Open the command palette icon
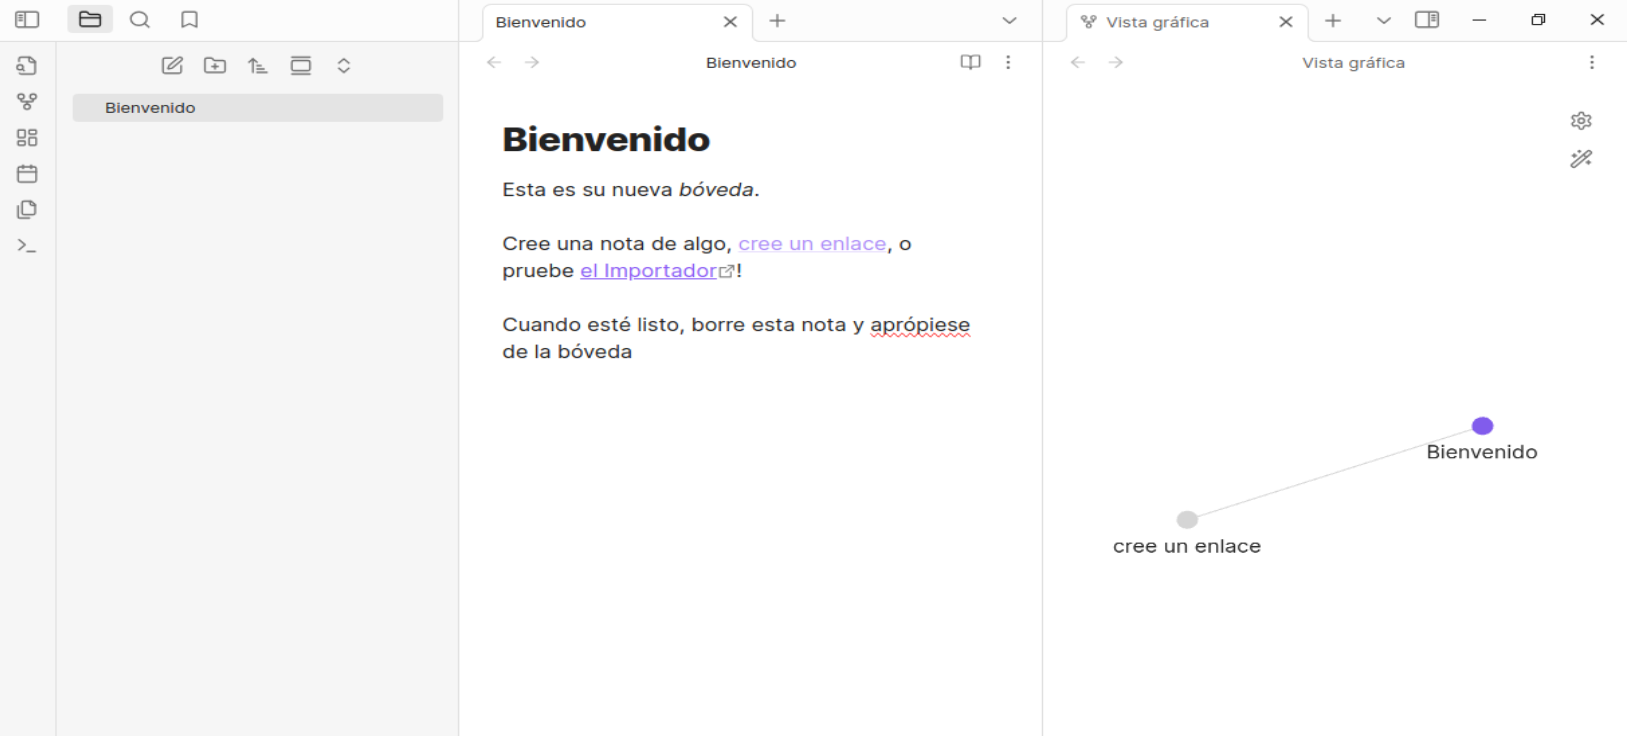 27,246
